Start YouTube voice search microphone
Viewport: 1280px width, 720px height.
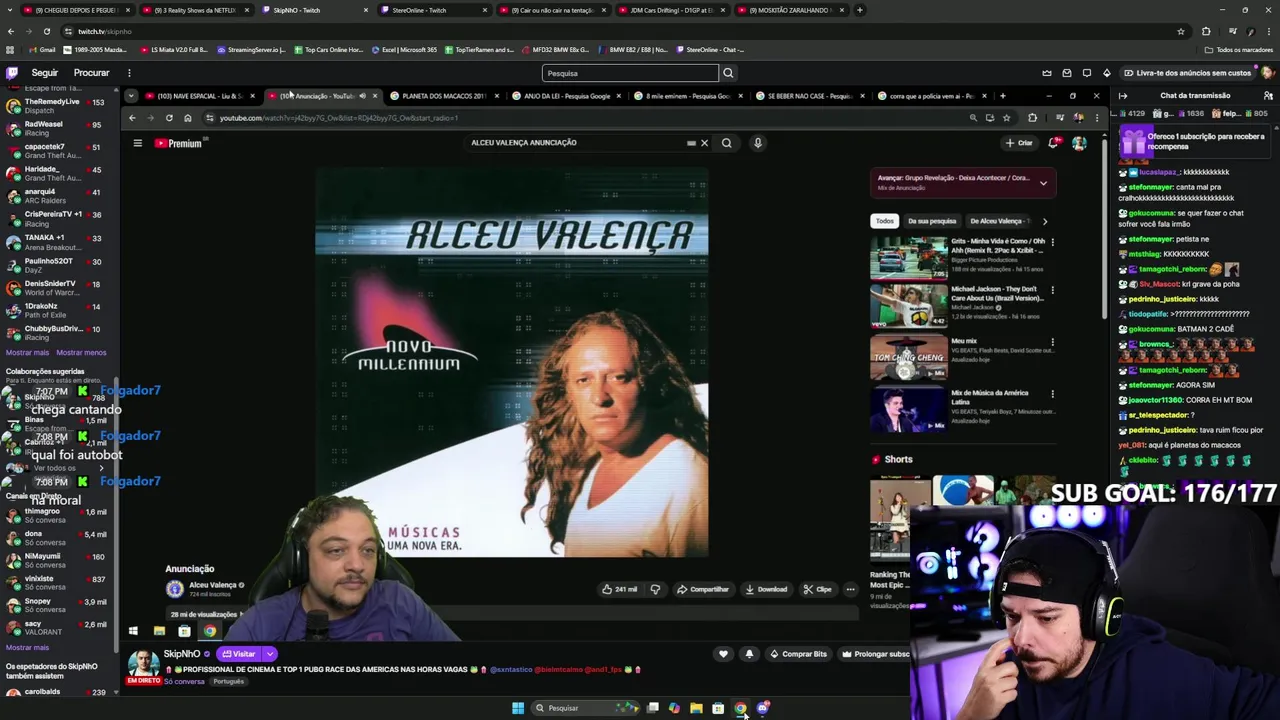(758, 143)
